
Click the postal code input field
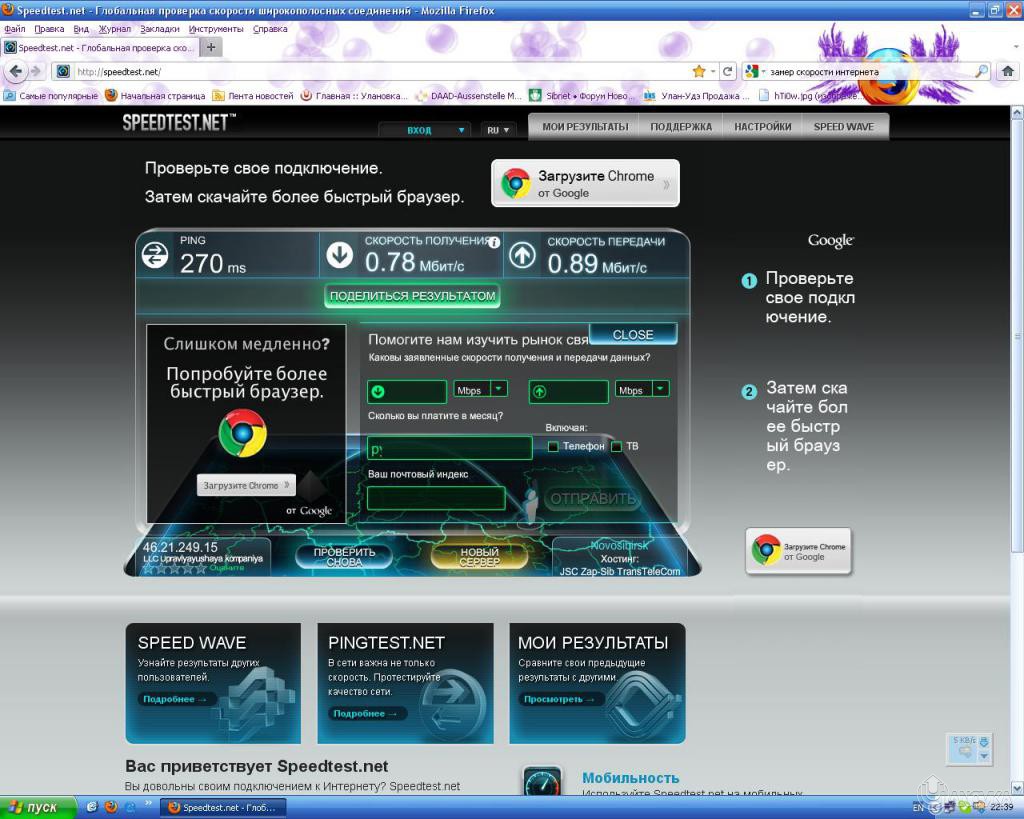click(x=435, y=498)
